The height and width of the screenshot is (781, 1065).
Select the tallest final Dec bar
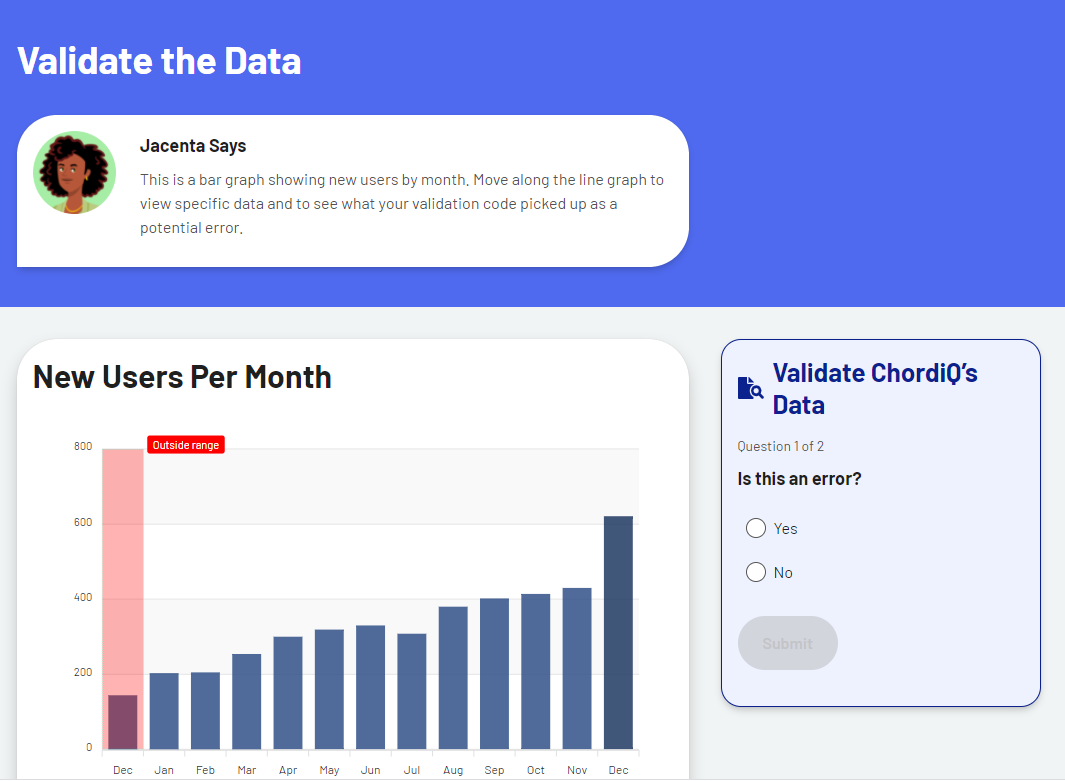[x=618, y=633]
